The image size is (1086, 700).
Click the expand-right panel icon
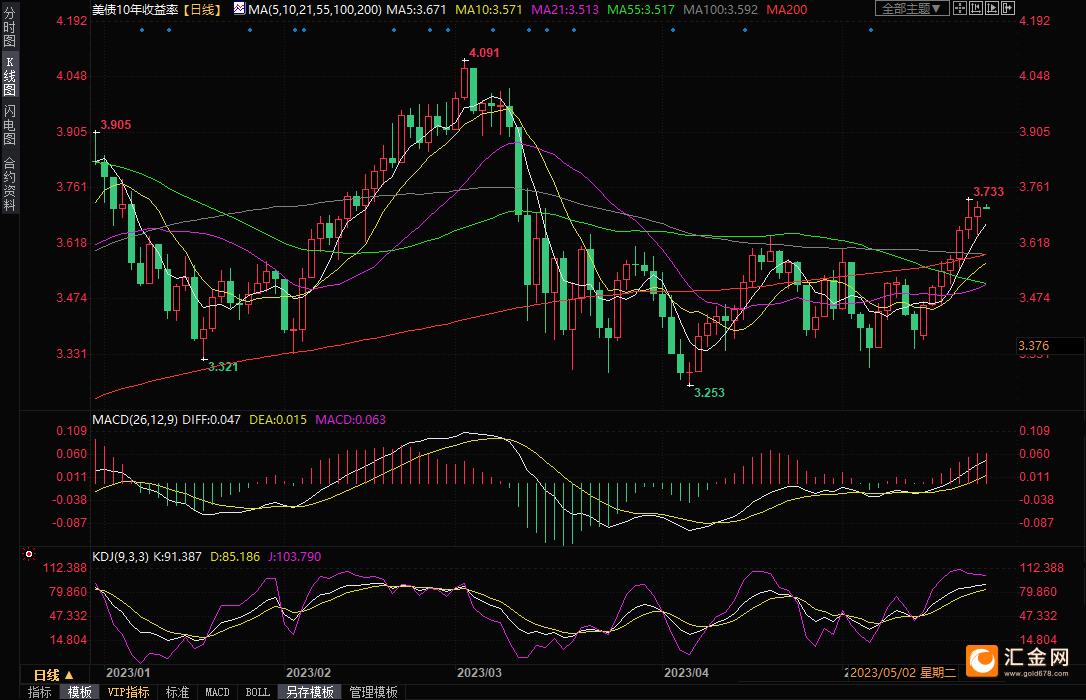click(1008, 8)
